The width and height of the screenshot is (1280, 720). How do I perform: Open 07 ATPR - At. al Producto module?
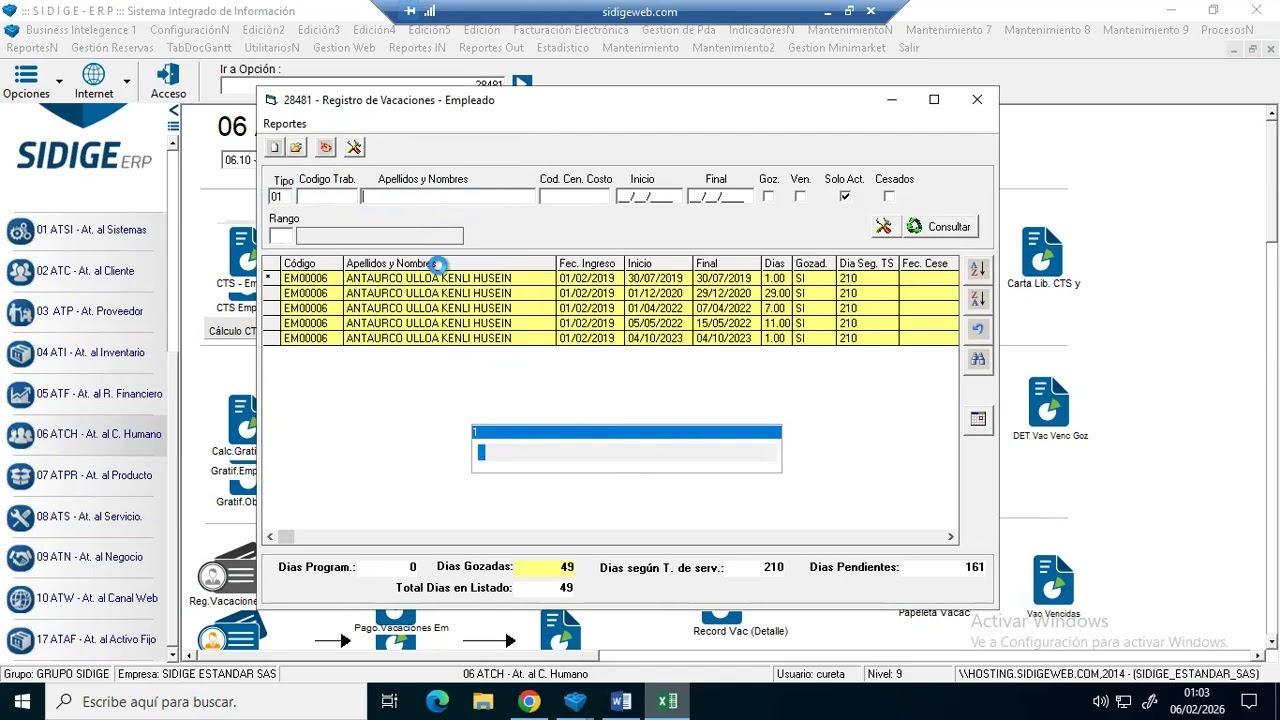[x=83, y=476]
